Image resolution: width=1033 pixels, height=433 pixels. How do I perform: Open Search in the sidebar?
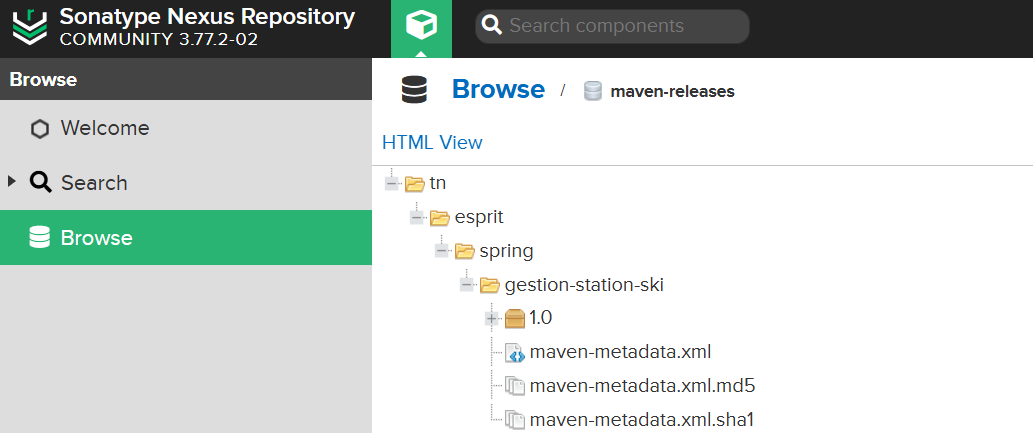coord(186,183)
